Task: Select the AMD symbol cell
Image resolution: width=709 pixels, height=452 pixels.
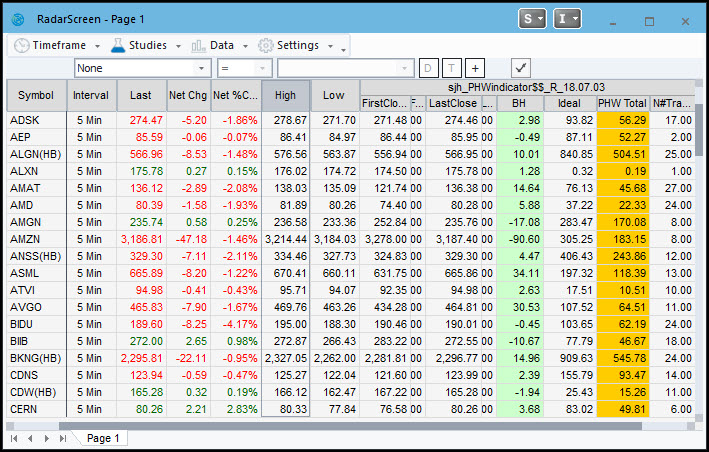Action: [x=36, y=205]
